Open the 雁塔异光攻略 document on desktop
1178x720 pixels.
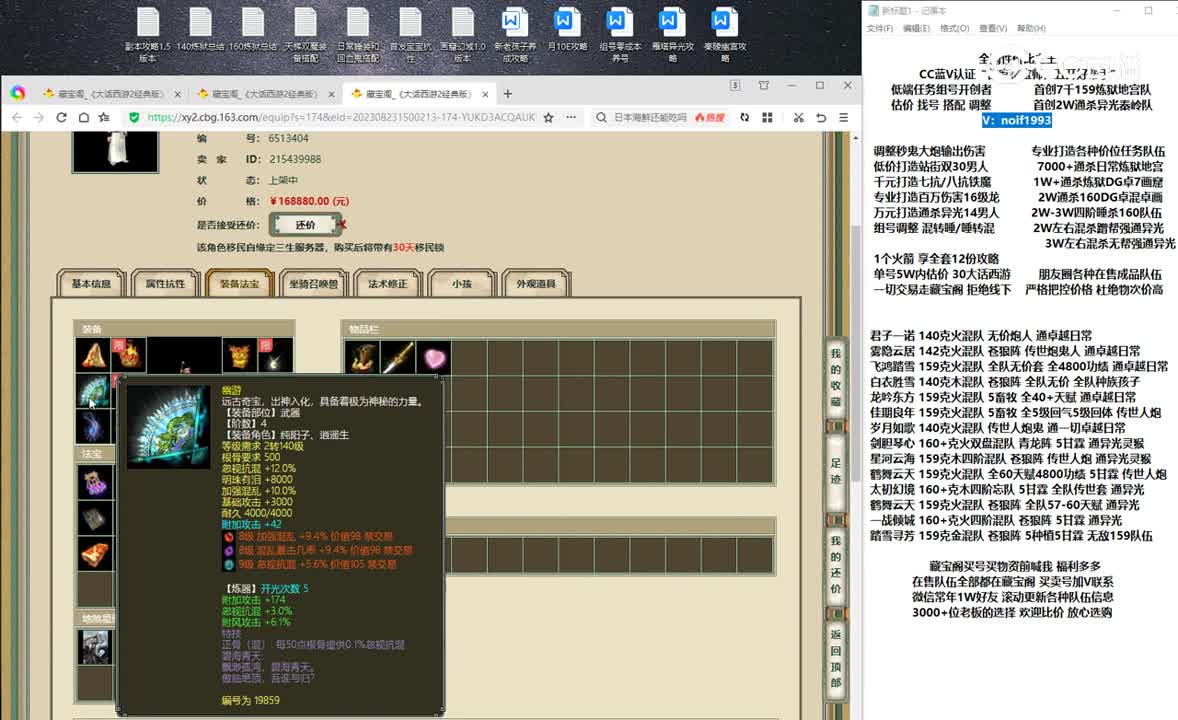click(x=672, y=35)
